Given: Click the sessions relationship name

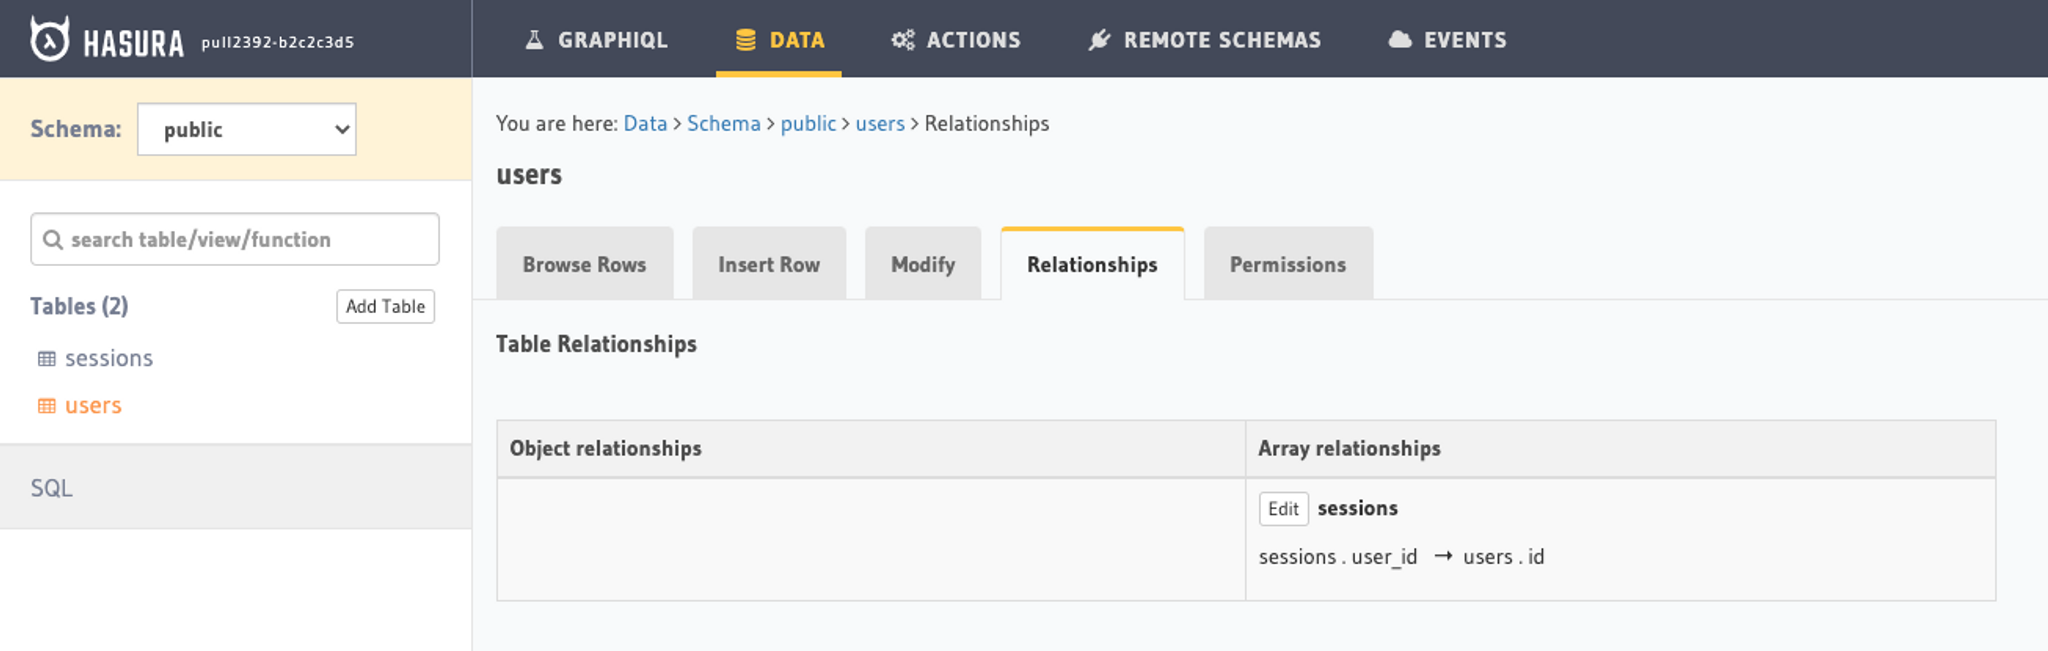Looking at the screenshot, I should [x=1358, y=508].
